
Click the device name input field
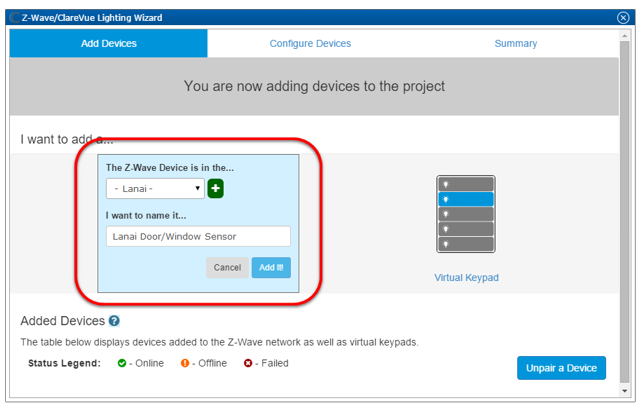click(198, 236)
